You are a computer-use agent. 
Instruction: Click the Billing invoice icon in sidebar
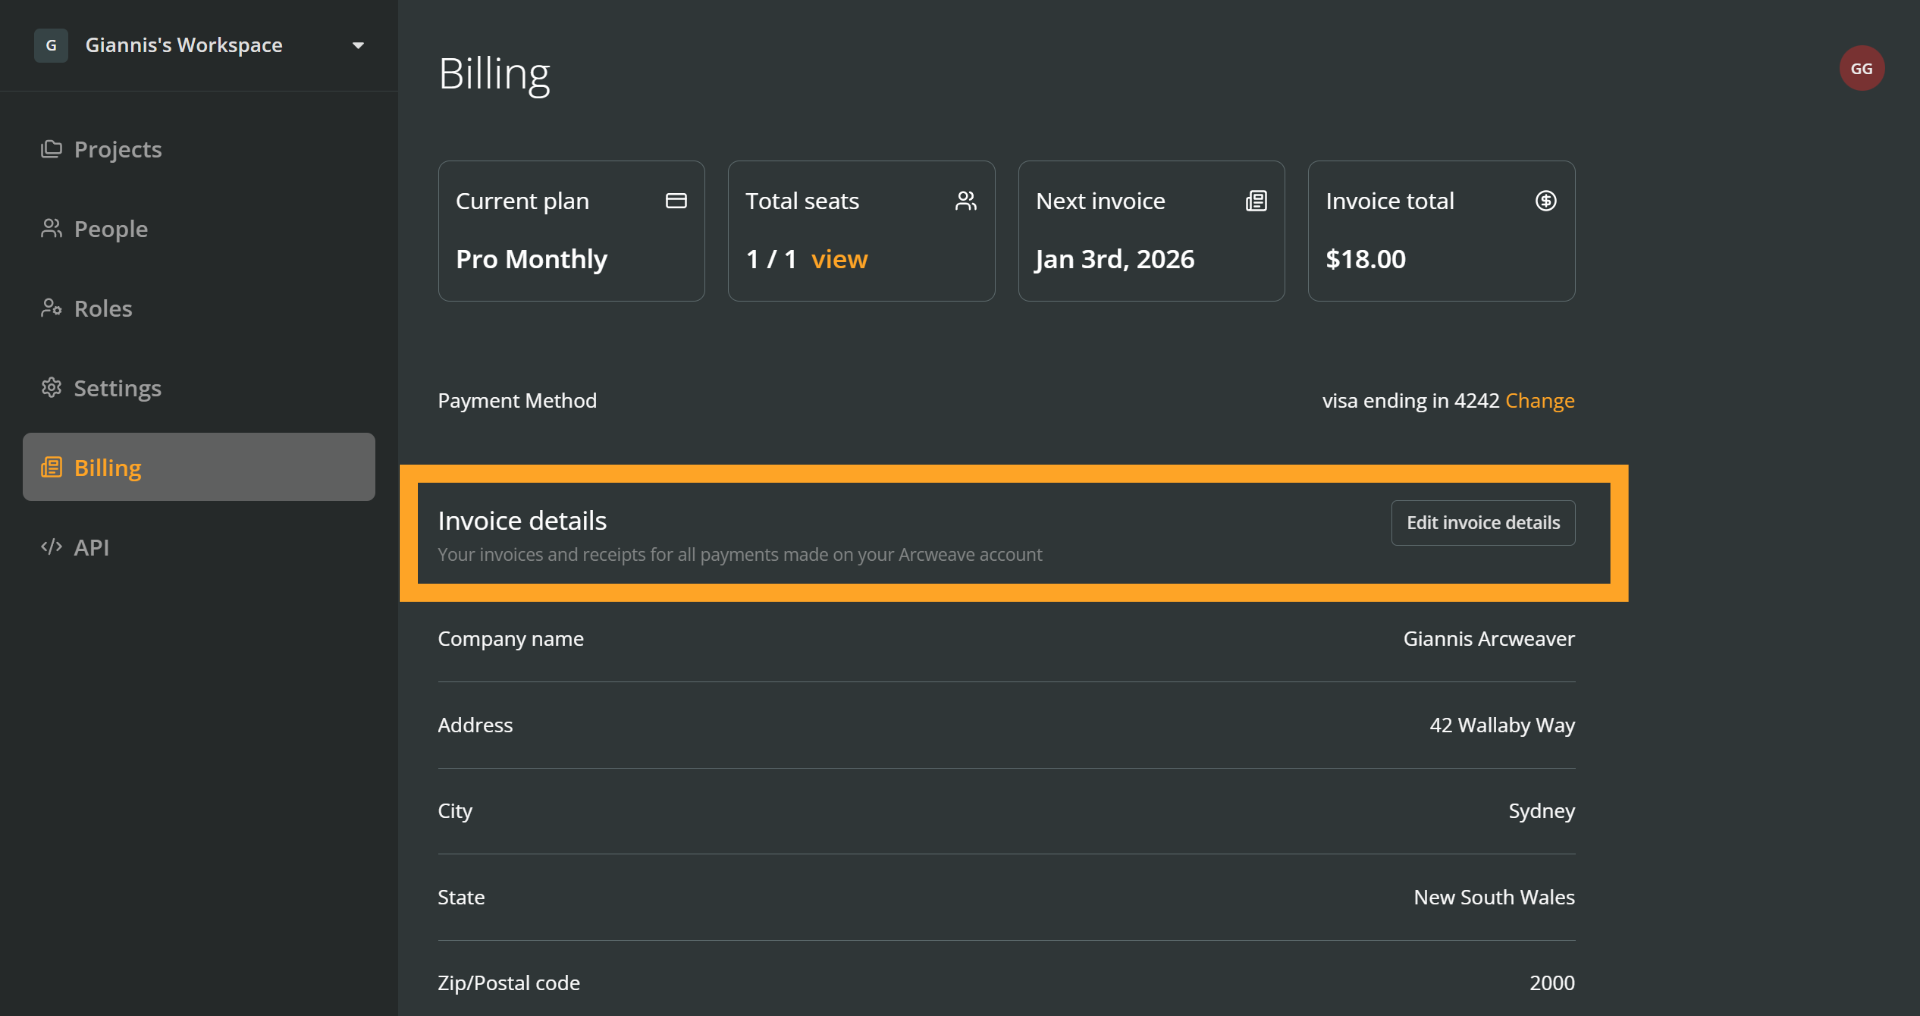point(51,468)
